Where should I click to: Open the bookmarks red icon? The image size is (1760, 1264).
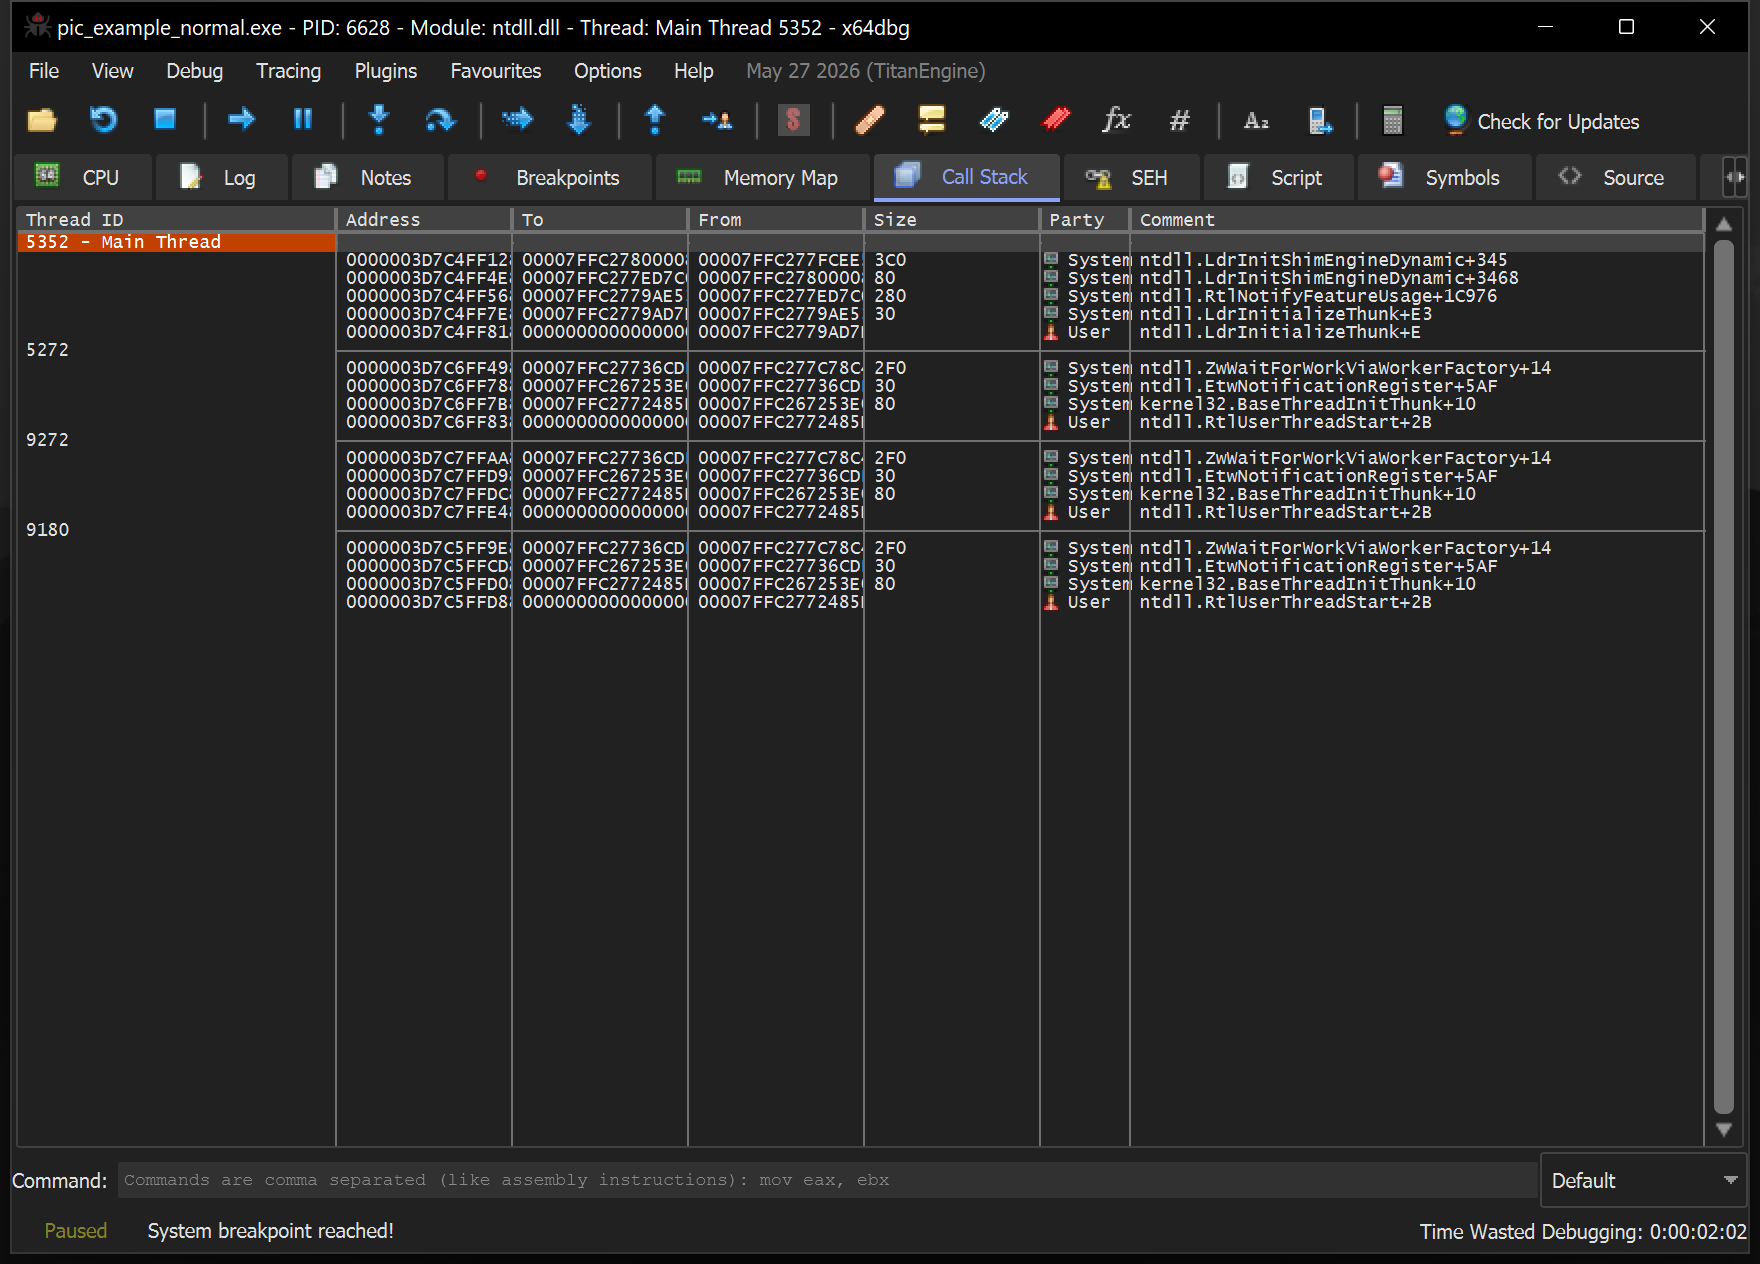click(x=1056, y=120)
